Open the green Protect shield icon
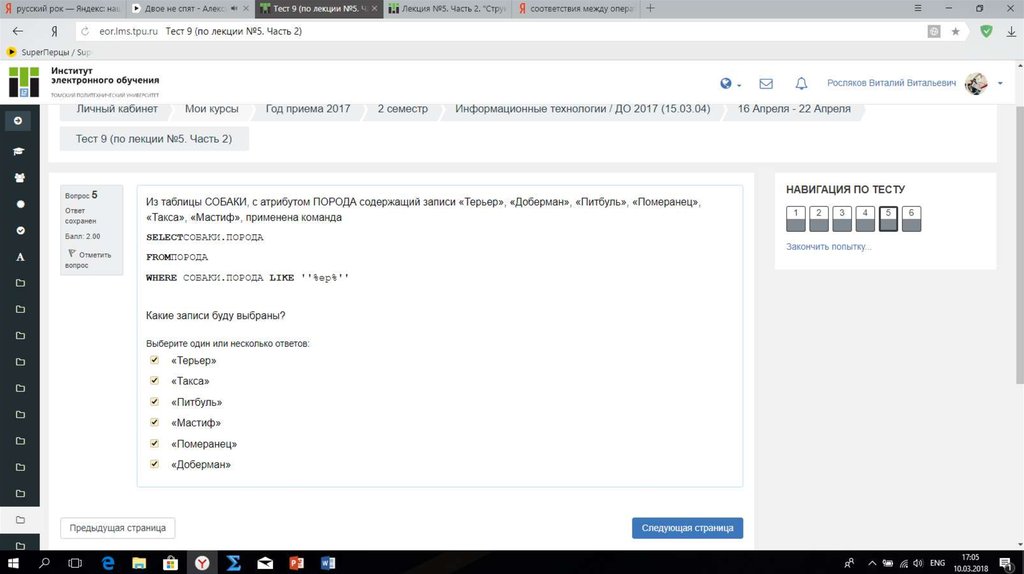This screenshot has height=574, width=1024. pos(986,31)
